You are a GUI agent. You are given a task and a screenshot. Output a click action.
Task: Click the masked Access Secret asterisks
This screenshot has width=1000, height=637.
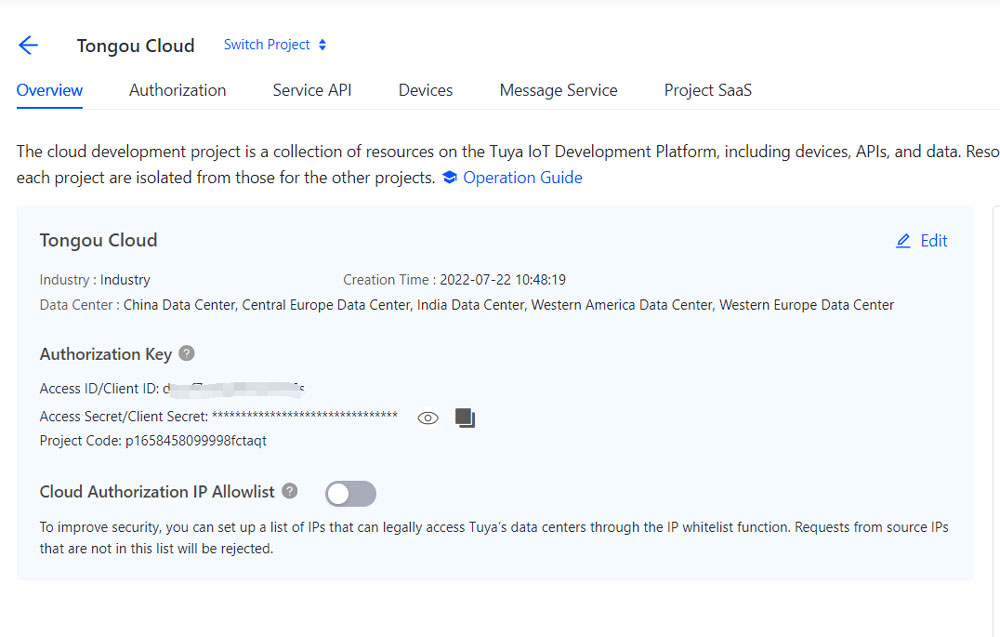point(304,416)
